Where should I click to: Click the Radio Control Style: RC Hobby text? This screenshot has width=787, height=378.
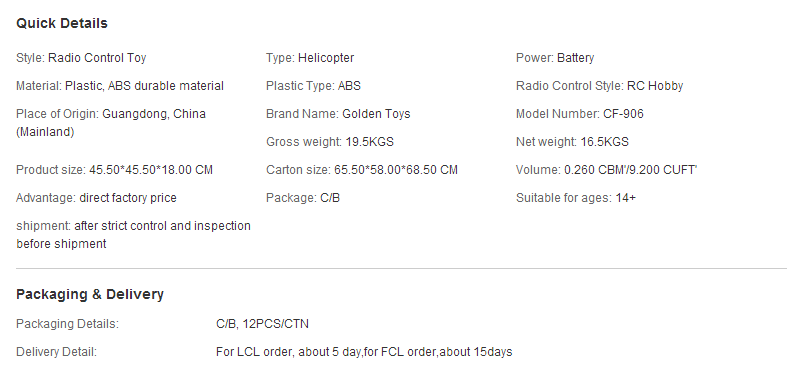[599, 86]
